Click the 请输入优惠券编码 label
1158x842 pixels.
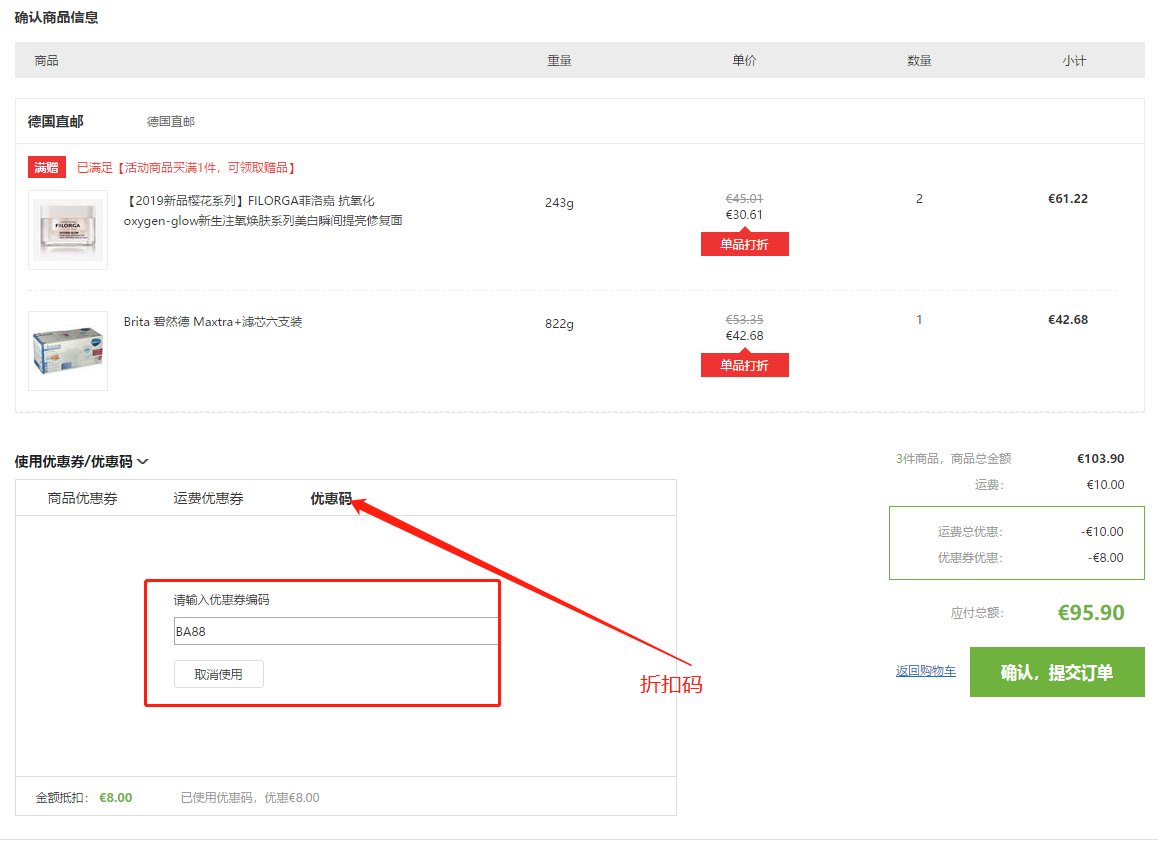tap(222, 600)
